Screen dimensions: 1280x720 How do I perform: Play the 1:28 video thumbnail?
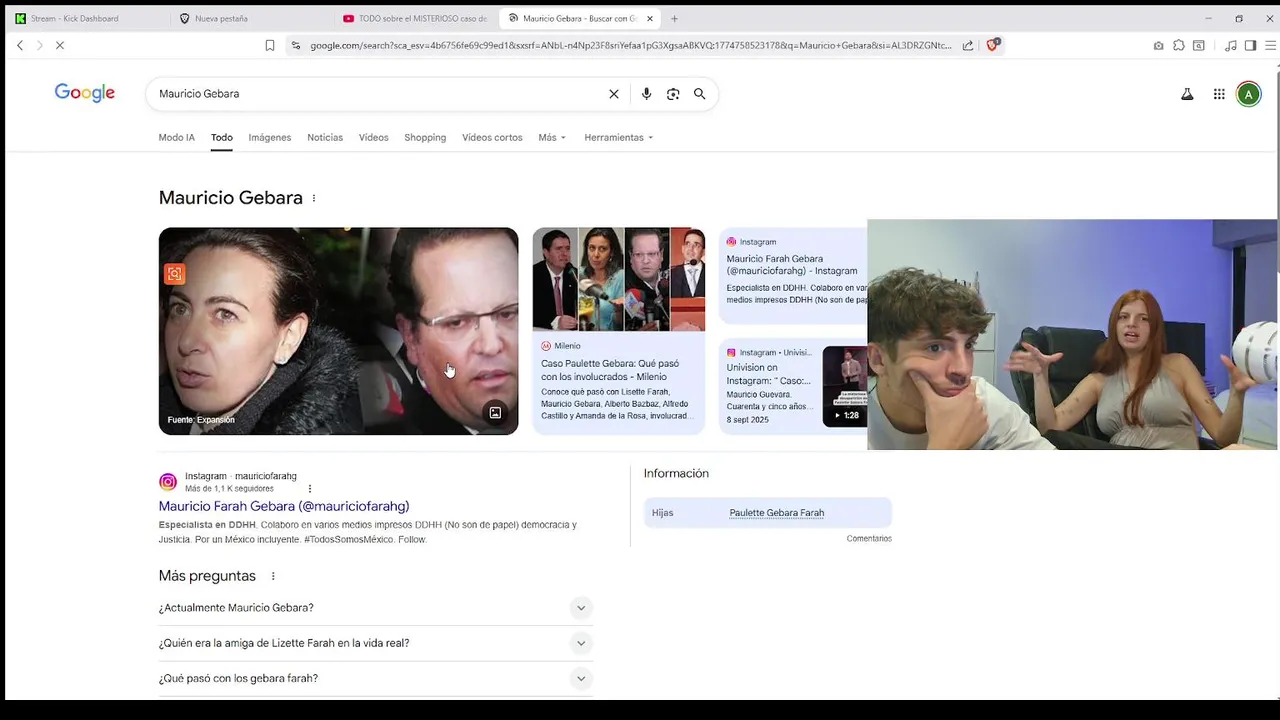click(x=845, y=387)
